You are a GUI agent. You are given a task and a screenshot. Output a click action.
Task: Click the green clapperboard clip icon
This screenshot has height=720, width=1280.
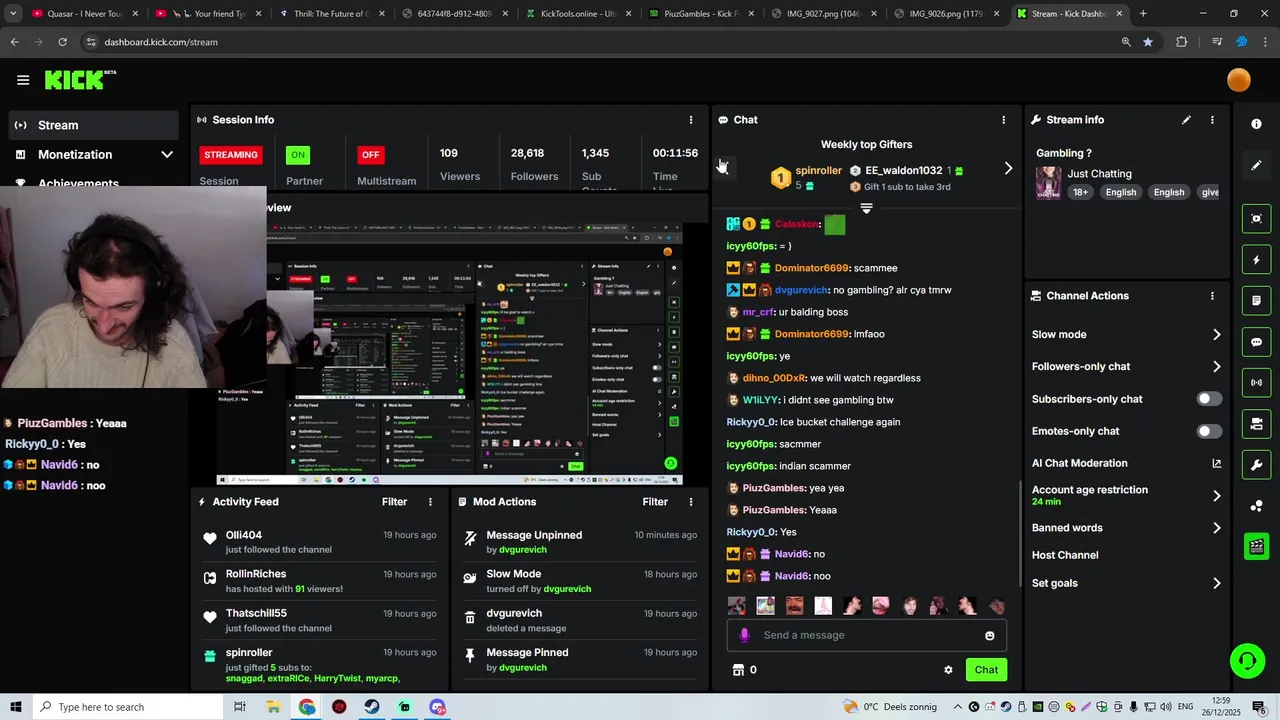[1256, 546]
